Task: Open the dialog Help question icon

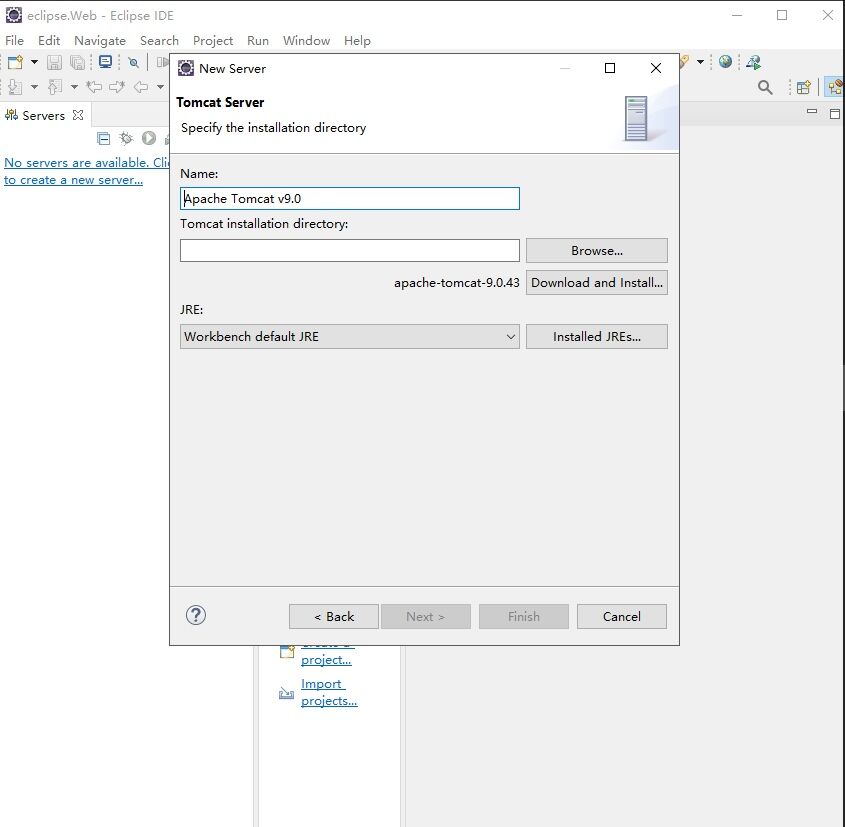Action: click(196, 615)
